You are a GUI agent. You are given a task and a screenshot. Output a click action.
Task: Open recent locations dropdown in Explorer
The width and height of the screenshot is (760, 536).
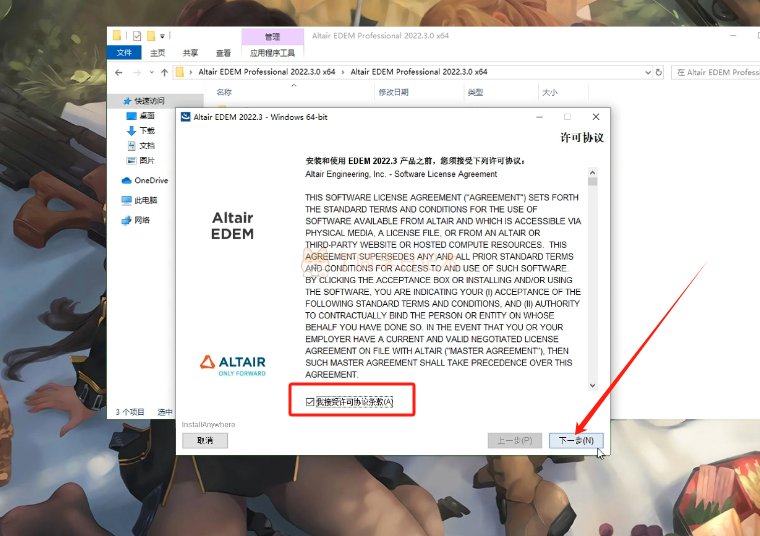[152, 72]
